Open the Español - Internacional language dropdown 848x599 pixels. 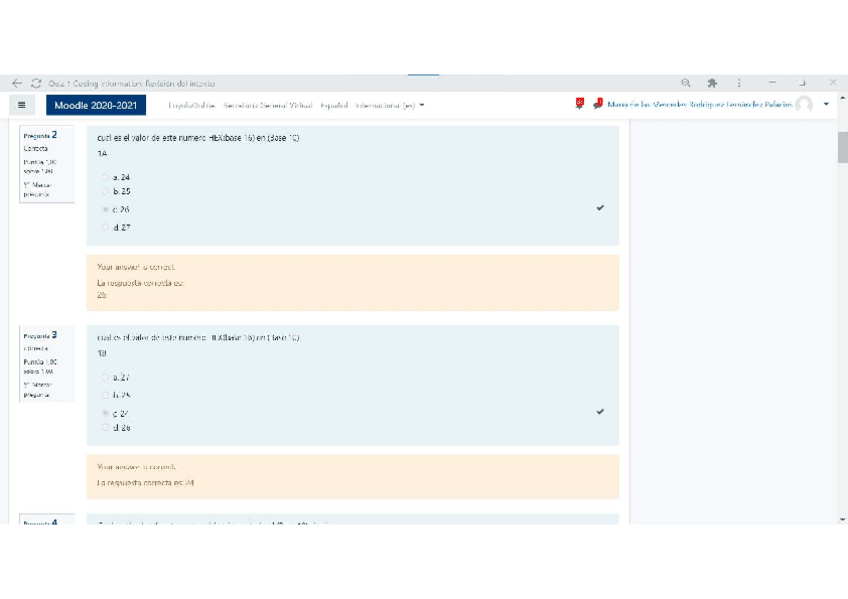click(372, 105)
